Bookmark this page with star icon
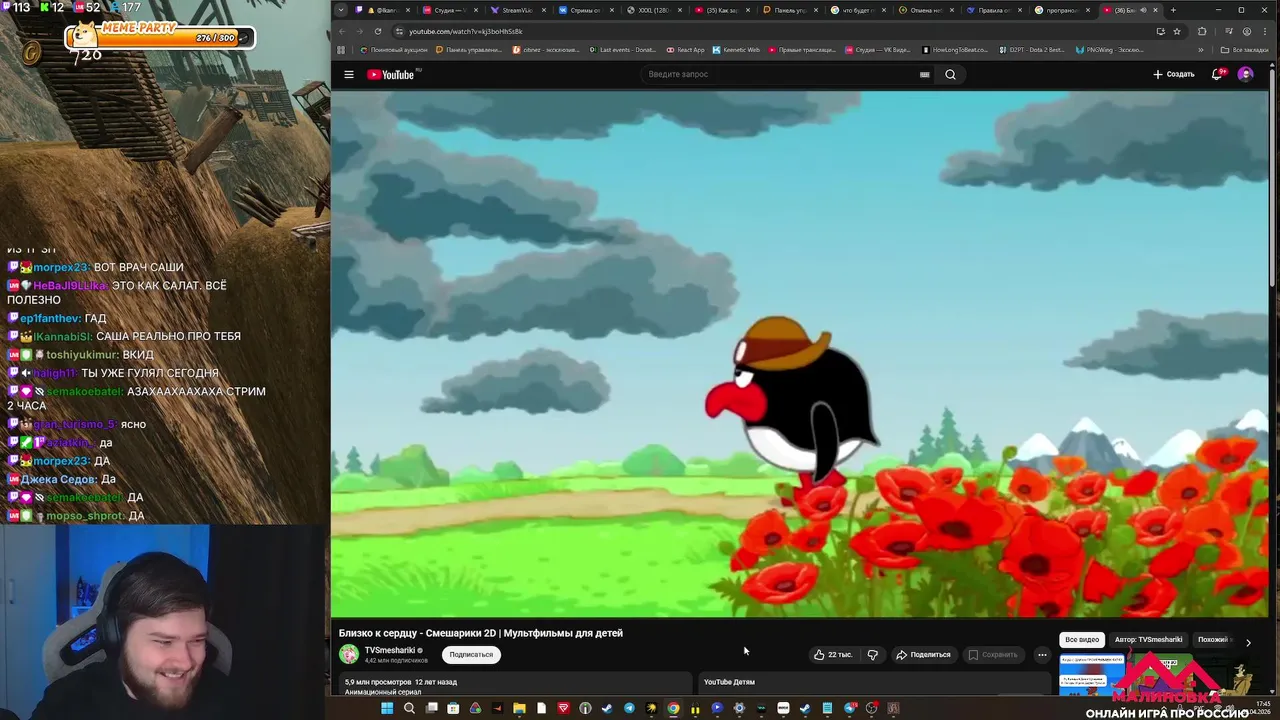The height and width of the screenshot is (720, 1280). 1177,31
